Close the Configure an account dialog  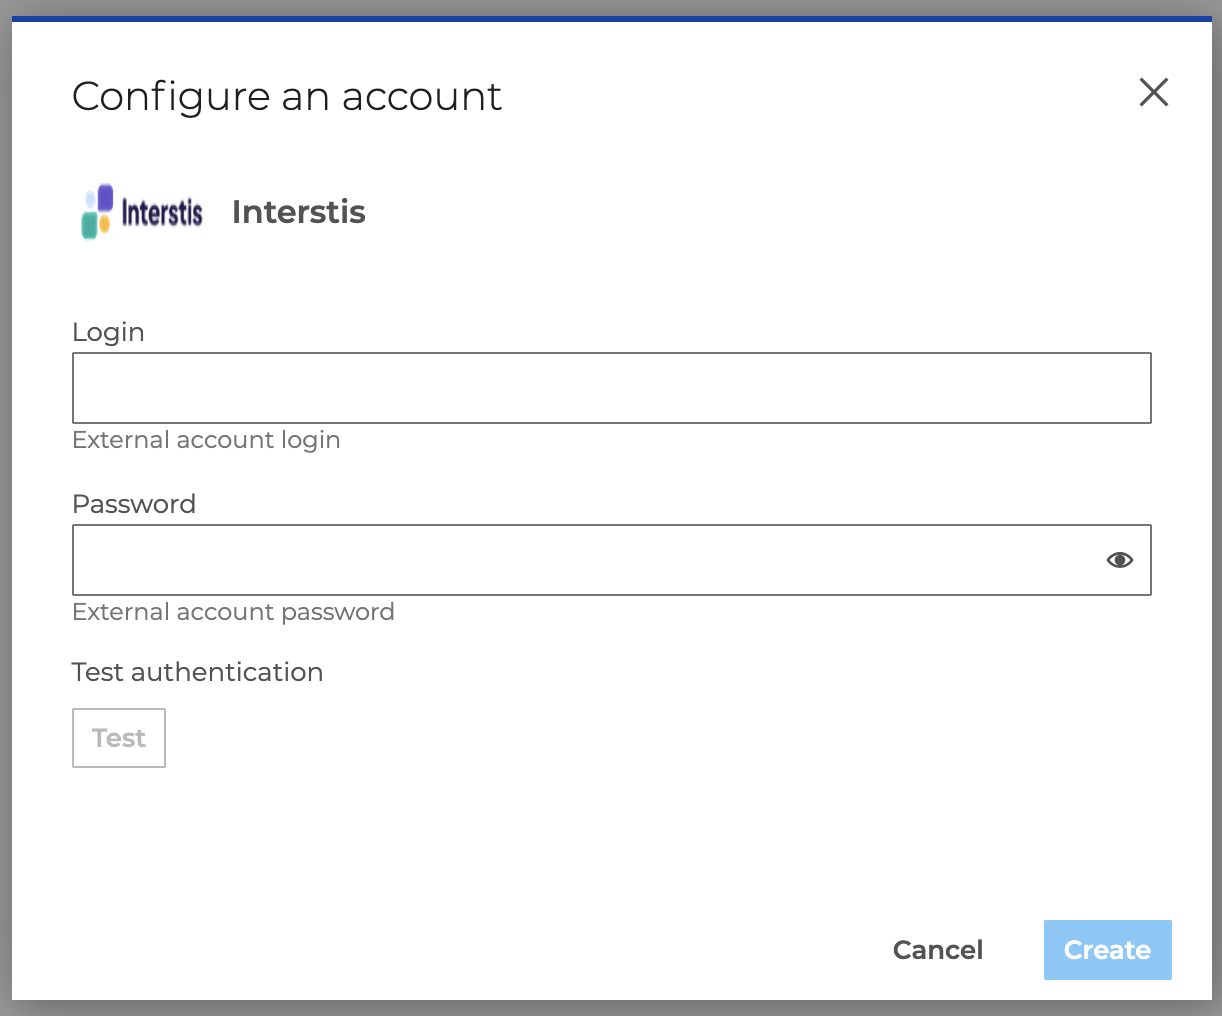pyautogui.click(x=1153, y=93)
